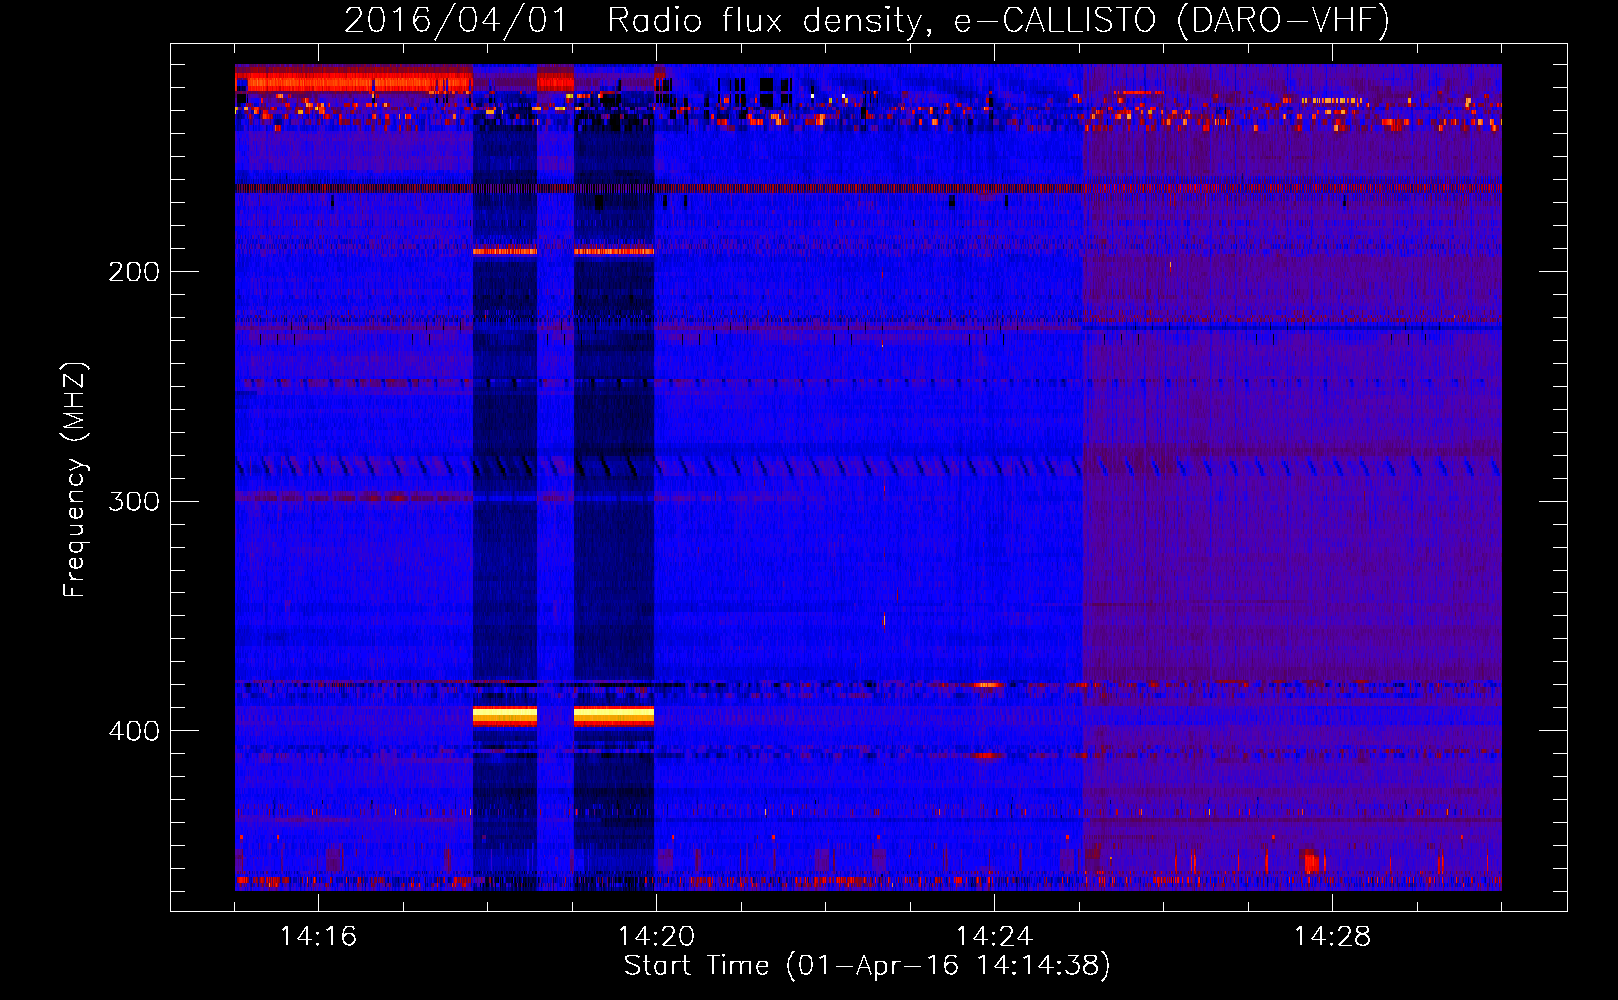Click the 14:28 time tick label

point(1332,936)
